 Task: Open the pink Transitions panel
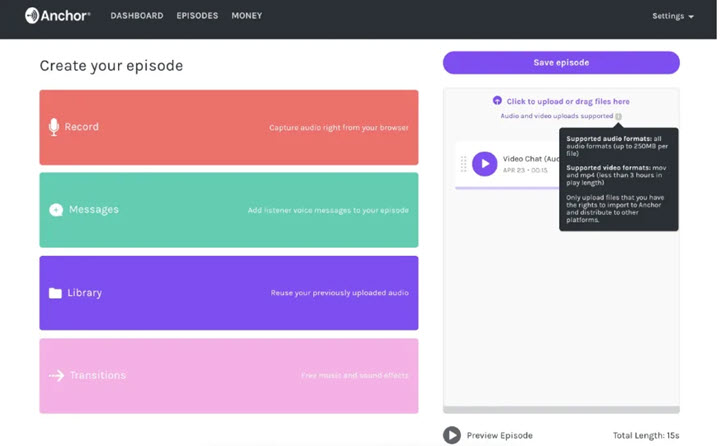(x=229, y=376)
